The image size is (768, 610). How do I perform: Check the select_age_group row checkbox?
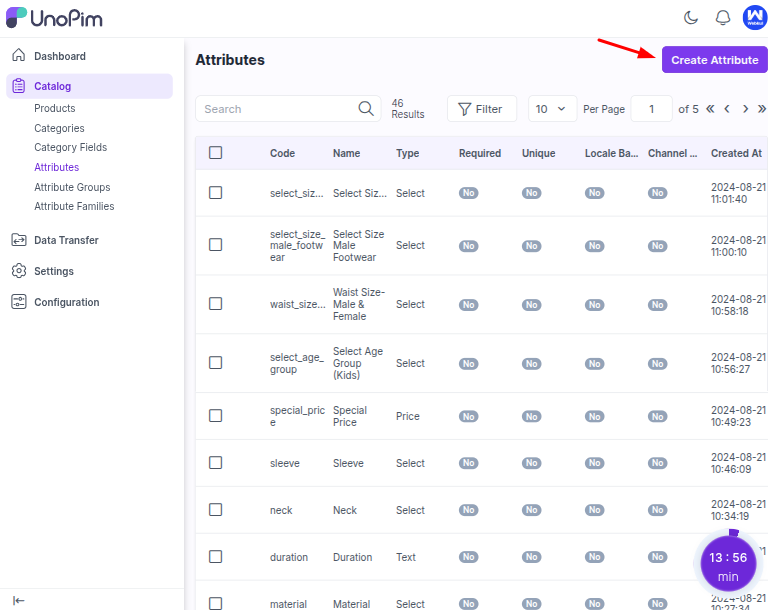[216, 363]
